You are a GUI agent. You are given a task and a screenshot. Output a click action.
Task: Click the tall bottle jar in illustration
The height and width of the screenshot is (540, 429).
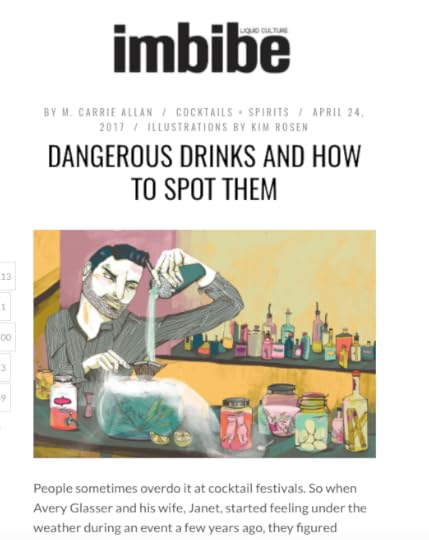(x=356, y=412)
